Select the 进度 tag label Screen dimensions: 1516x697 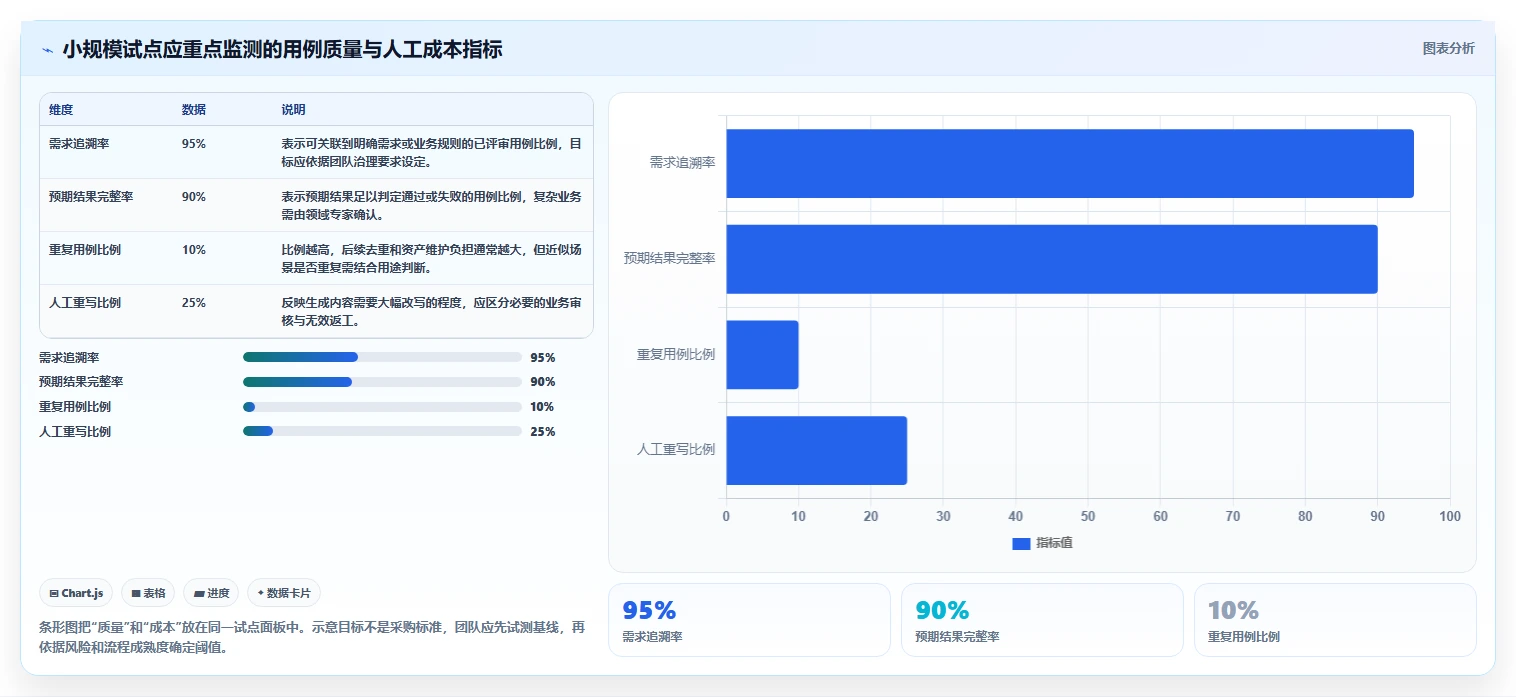pos(218,593)
